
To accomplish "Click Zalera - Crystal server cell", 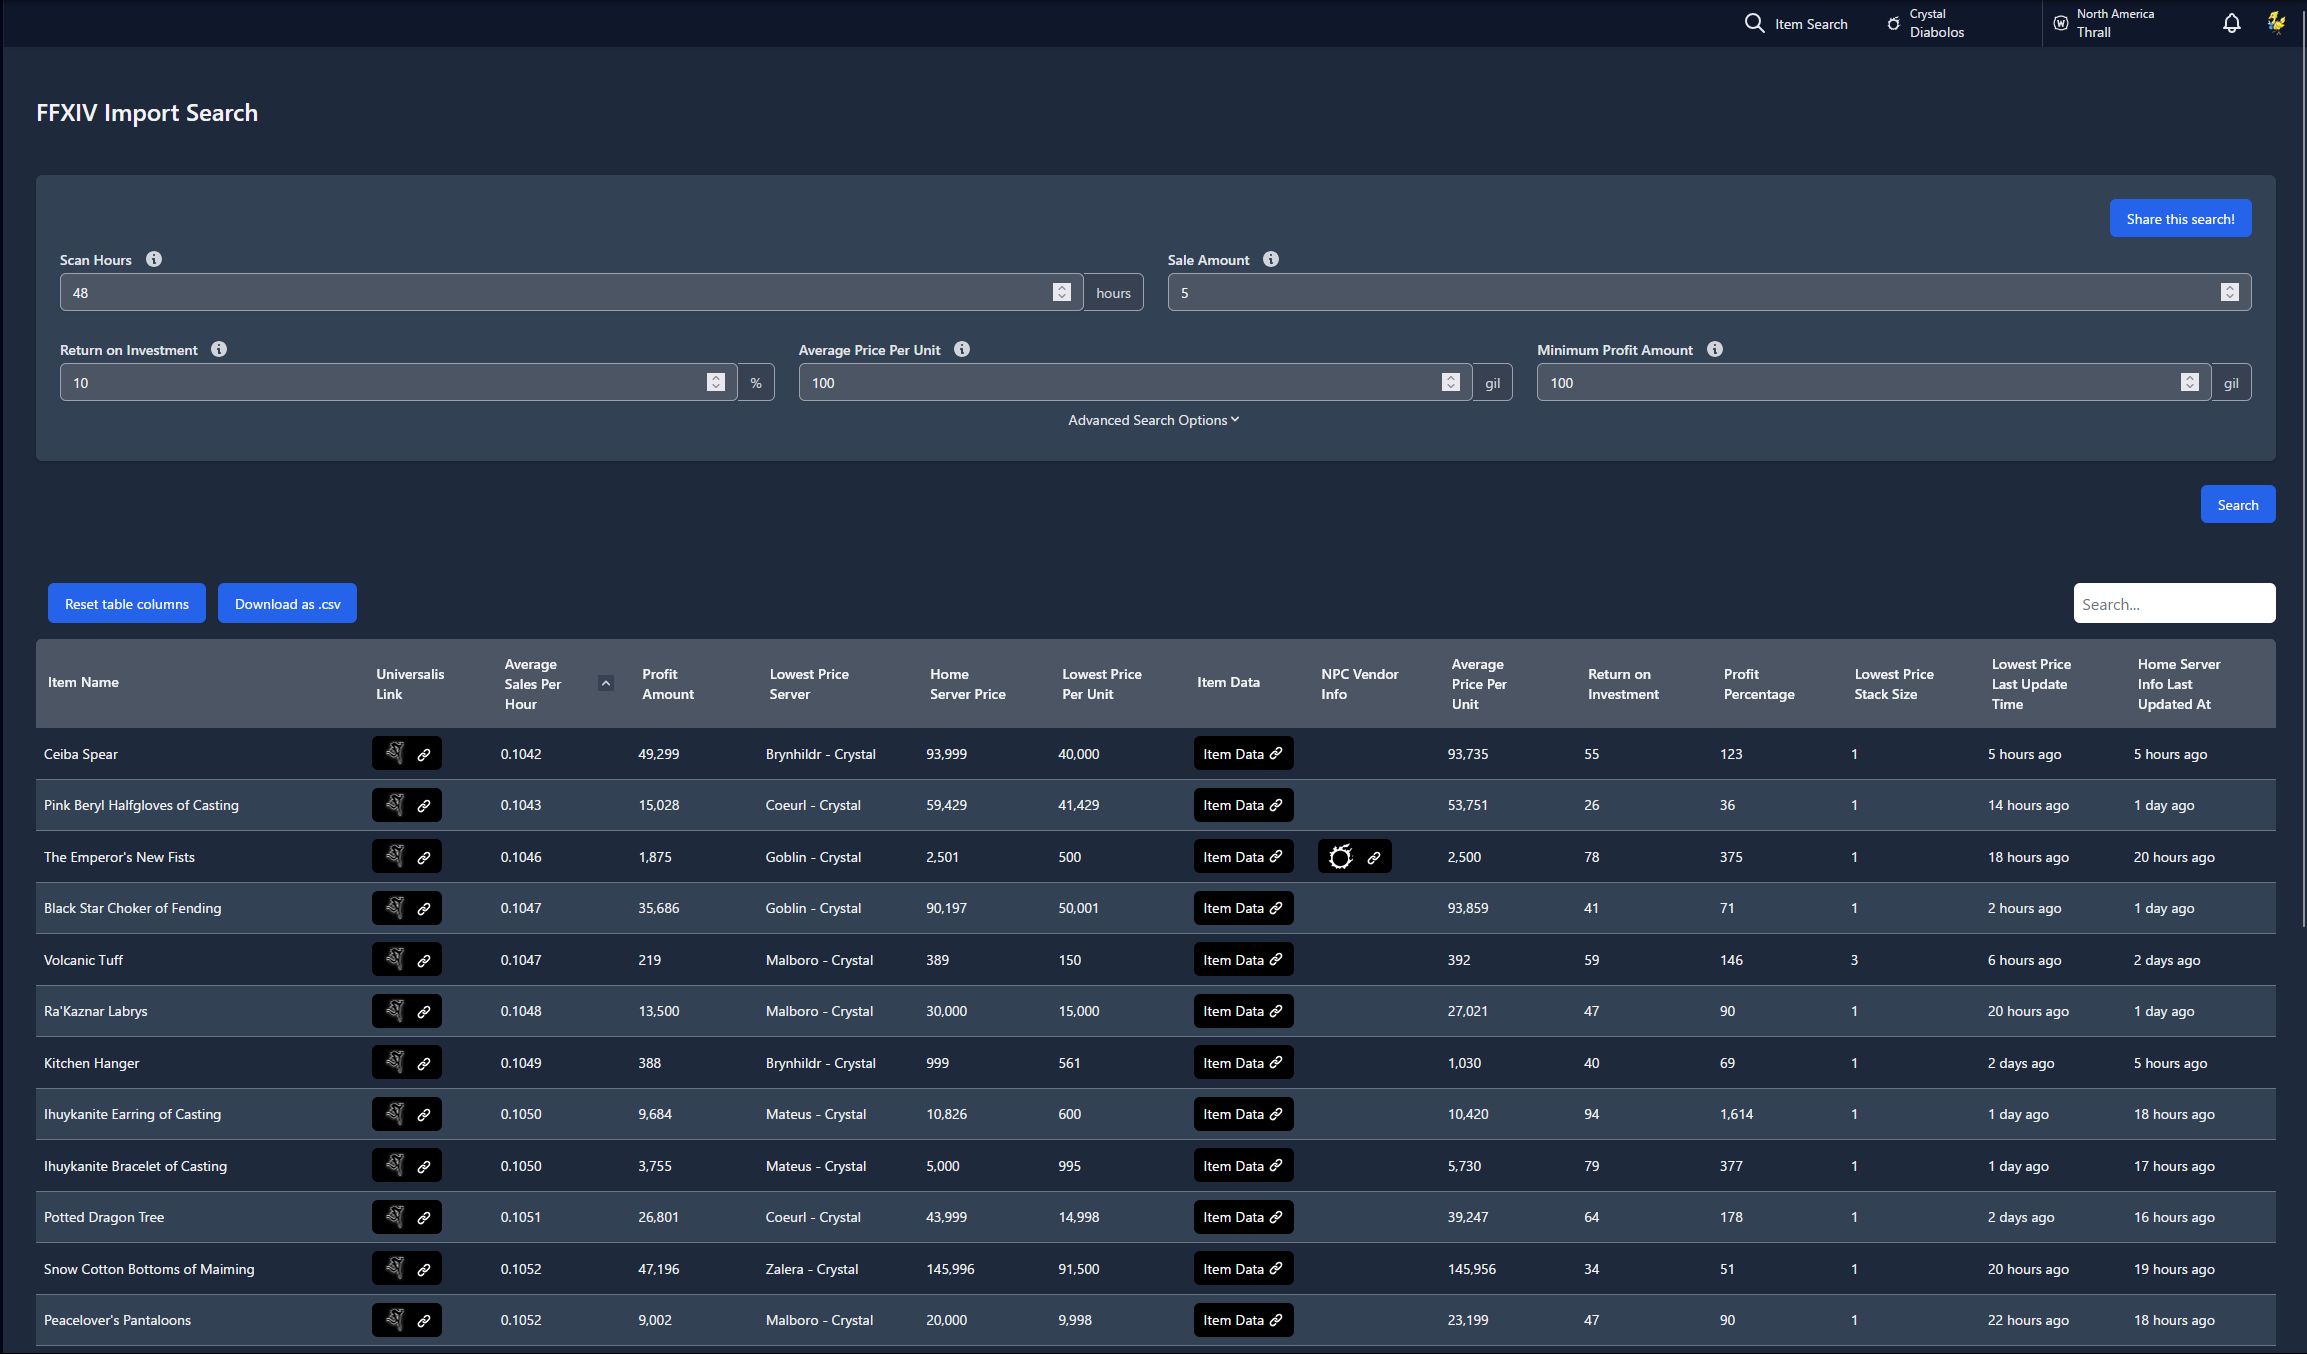I will click(x=812, y=1269).
